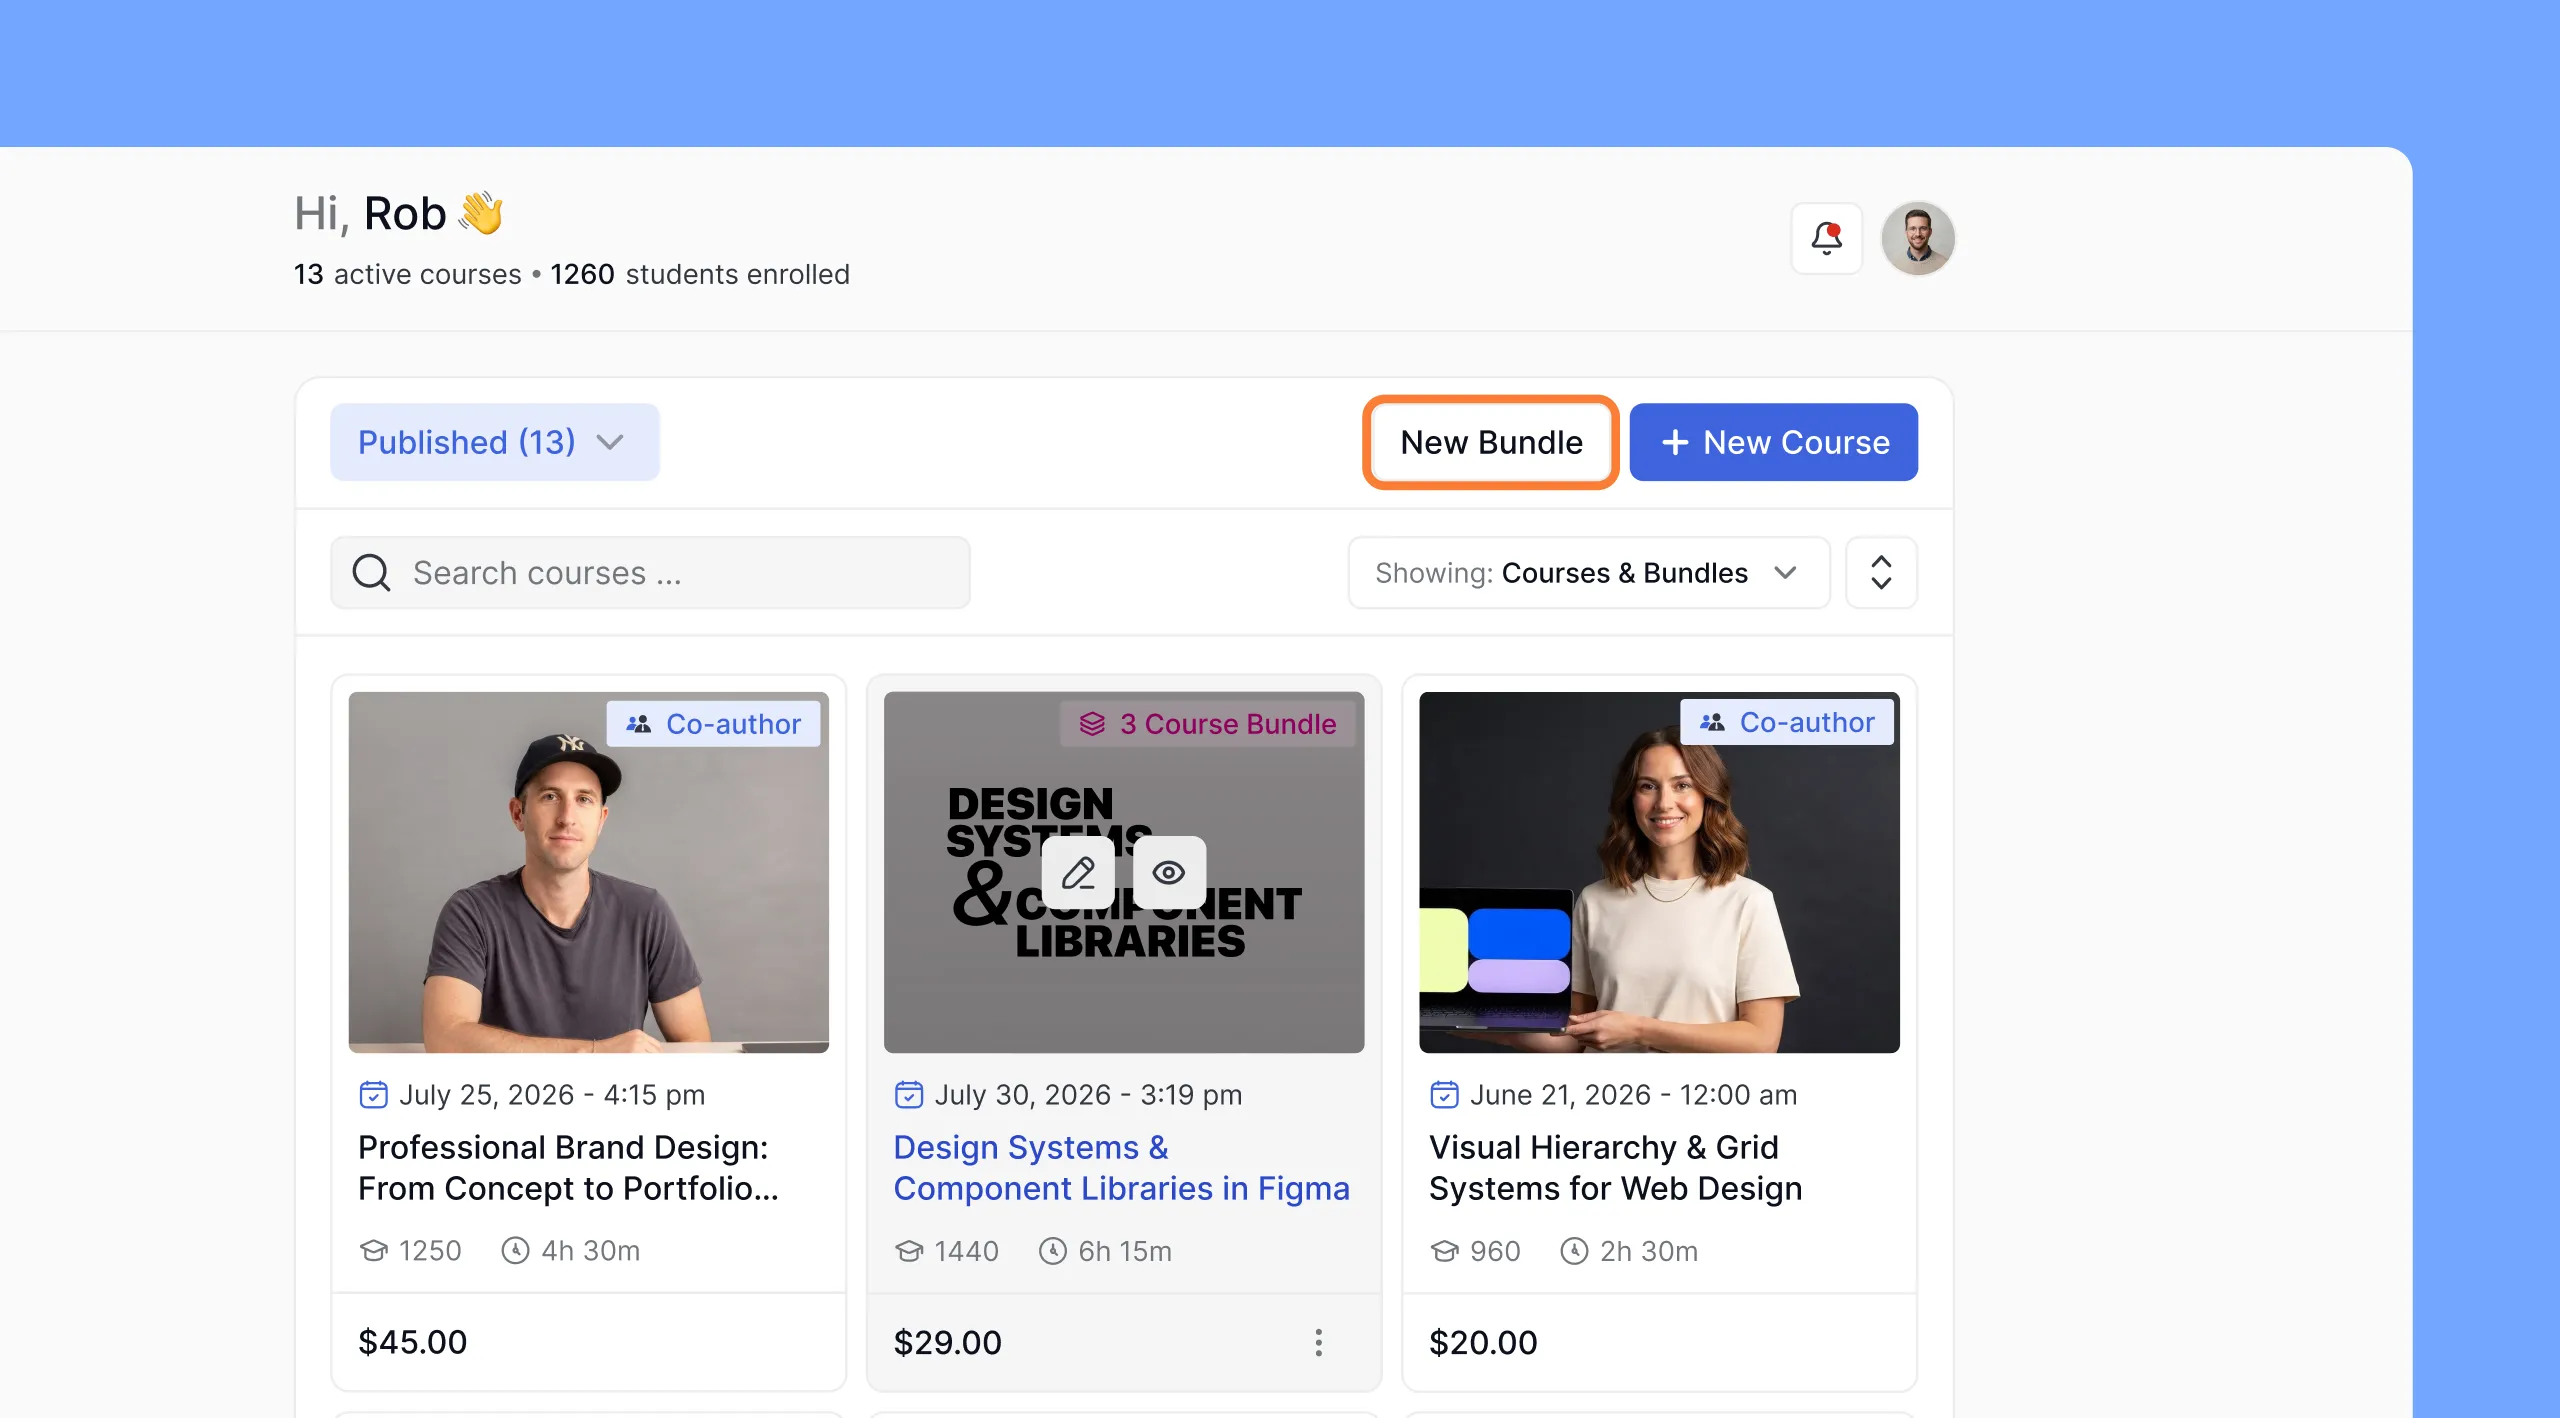Screen dimensions: 2560x1418
Task: Click the clock icon next to 6h 15m
Action: 1052,1251
